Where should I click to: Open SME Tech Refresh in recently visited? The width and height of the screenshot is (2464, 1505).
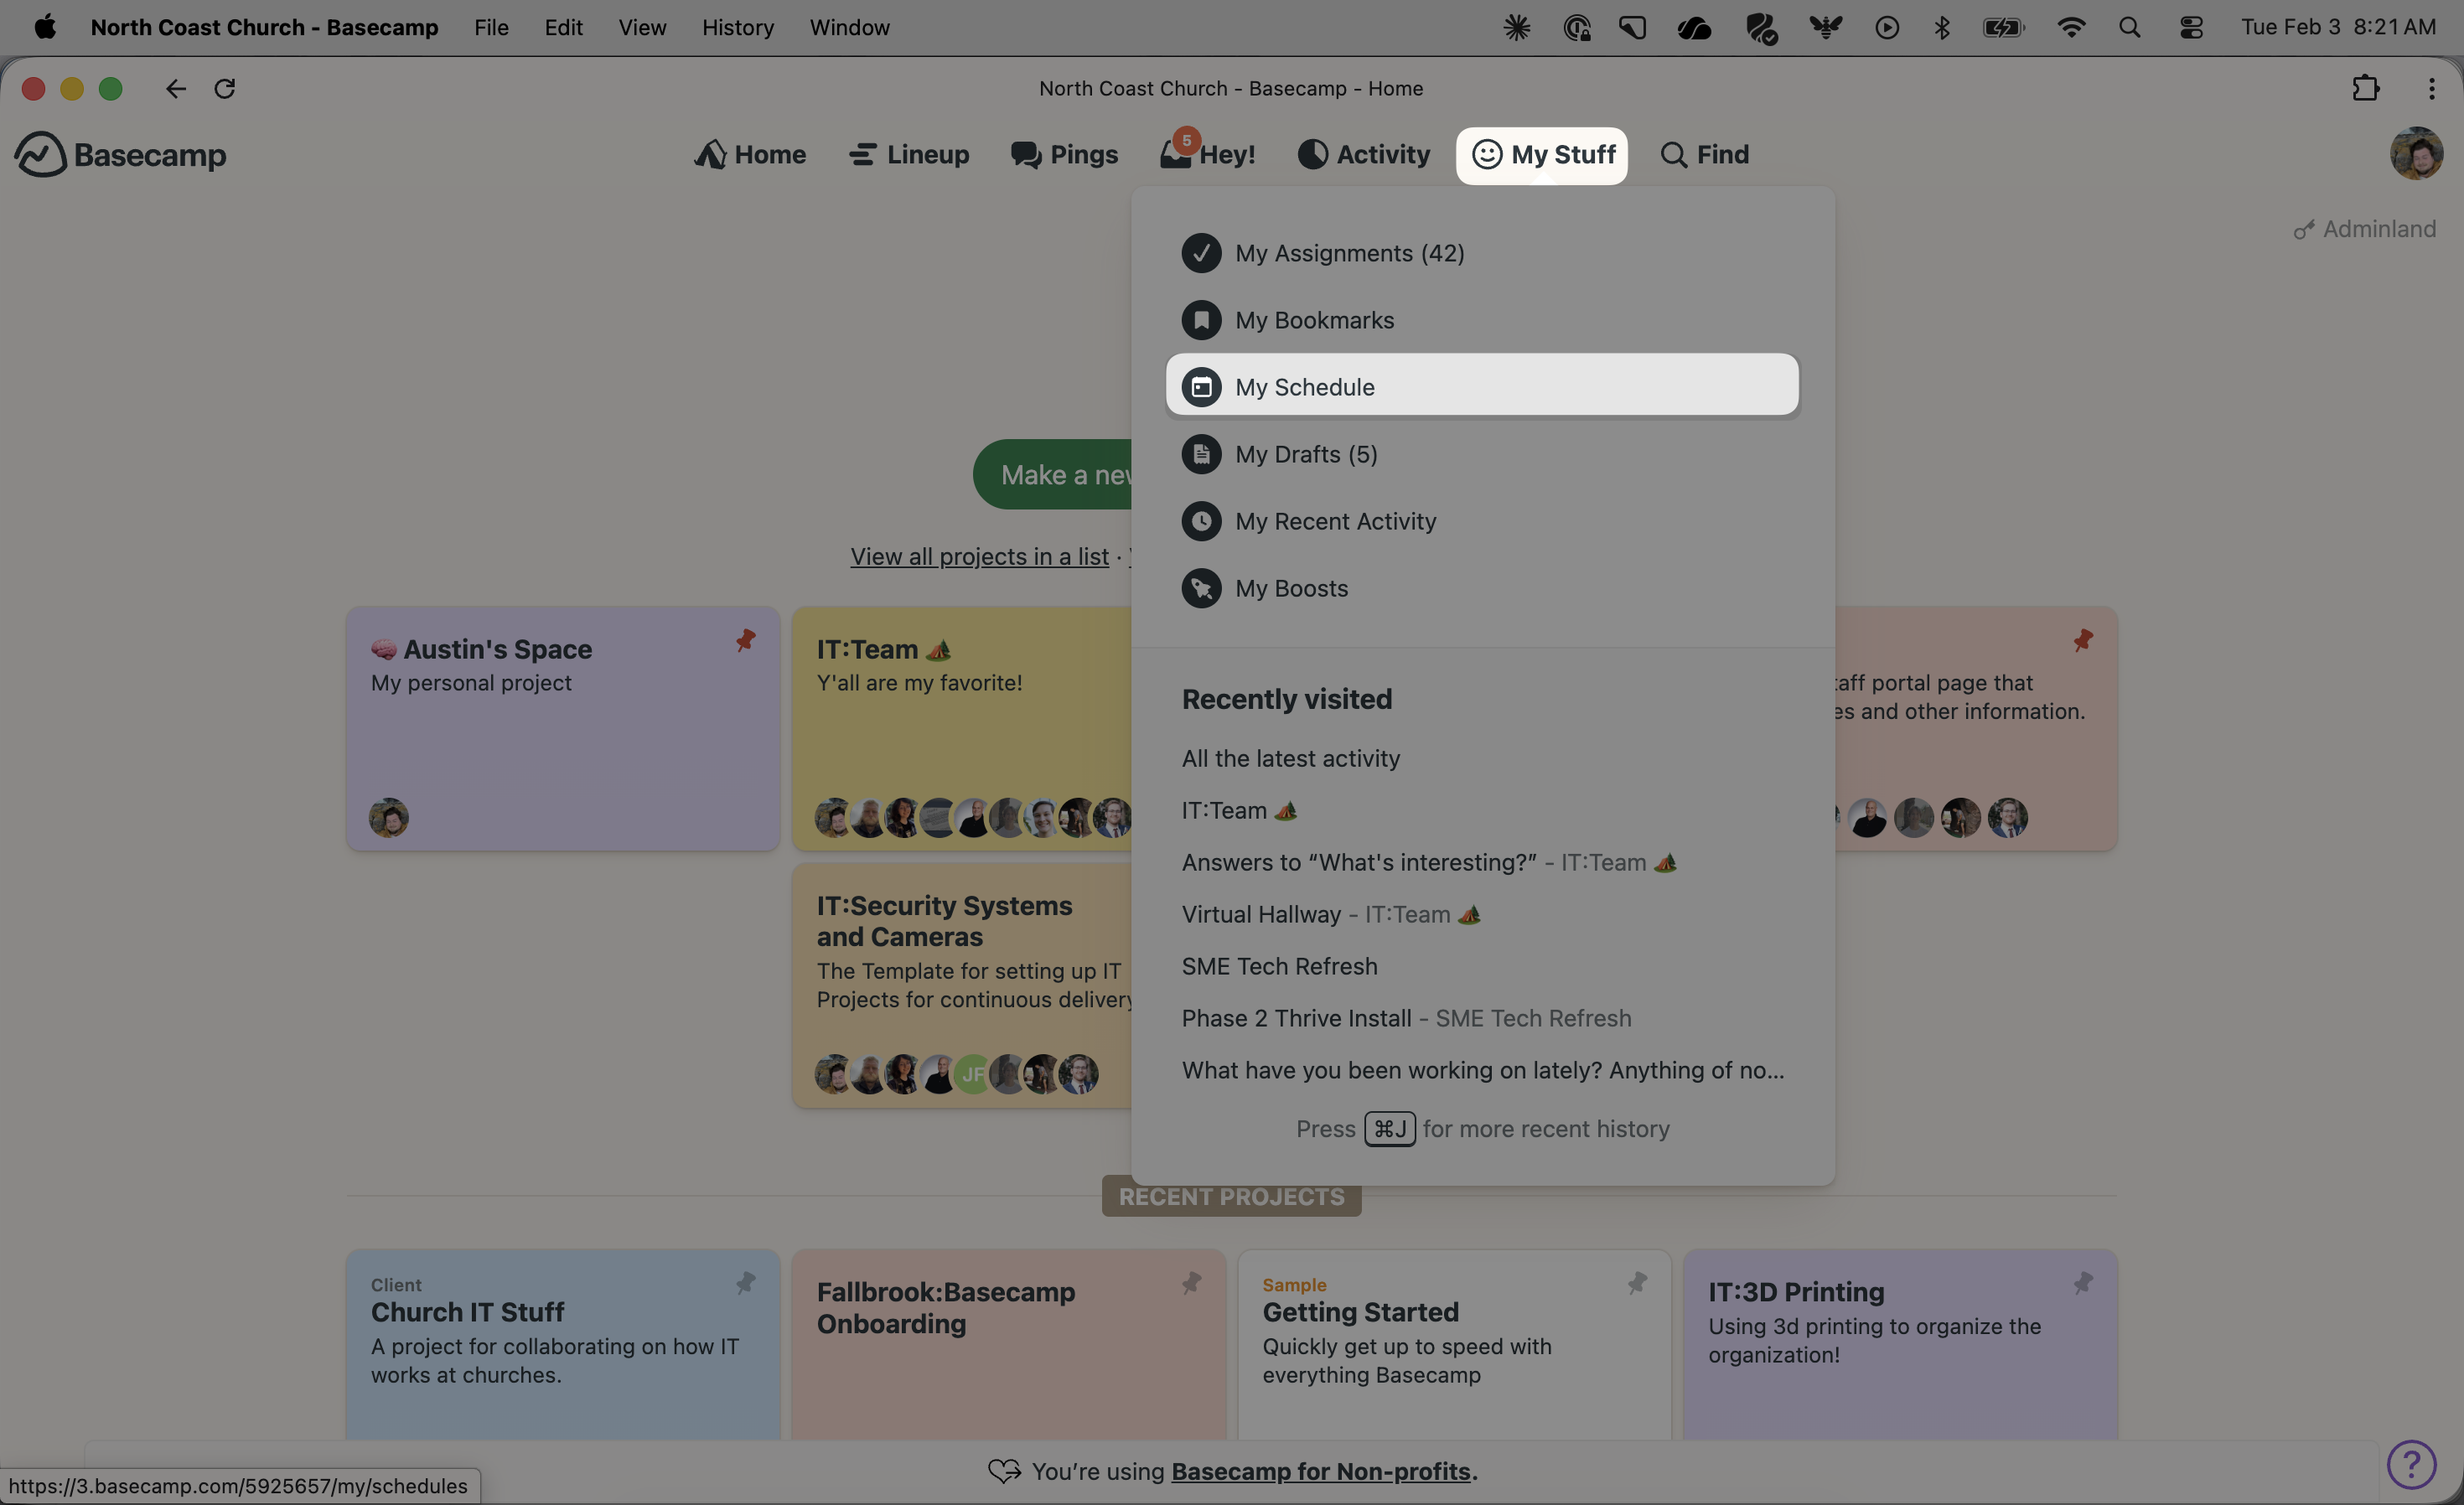tap(1279, 966)
